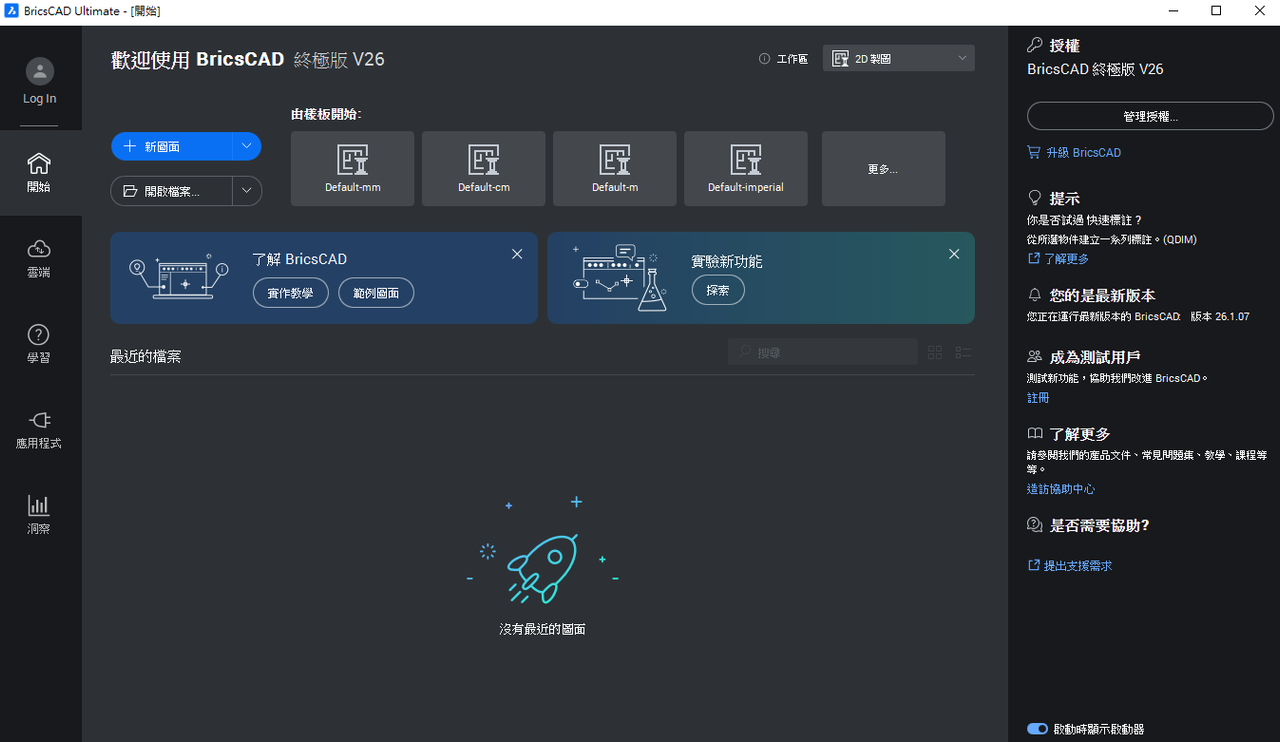Go to the 開始 home section

tap(40, 173)
